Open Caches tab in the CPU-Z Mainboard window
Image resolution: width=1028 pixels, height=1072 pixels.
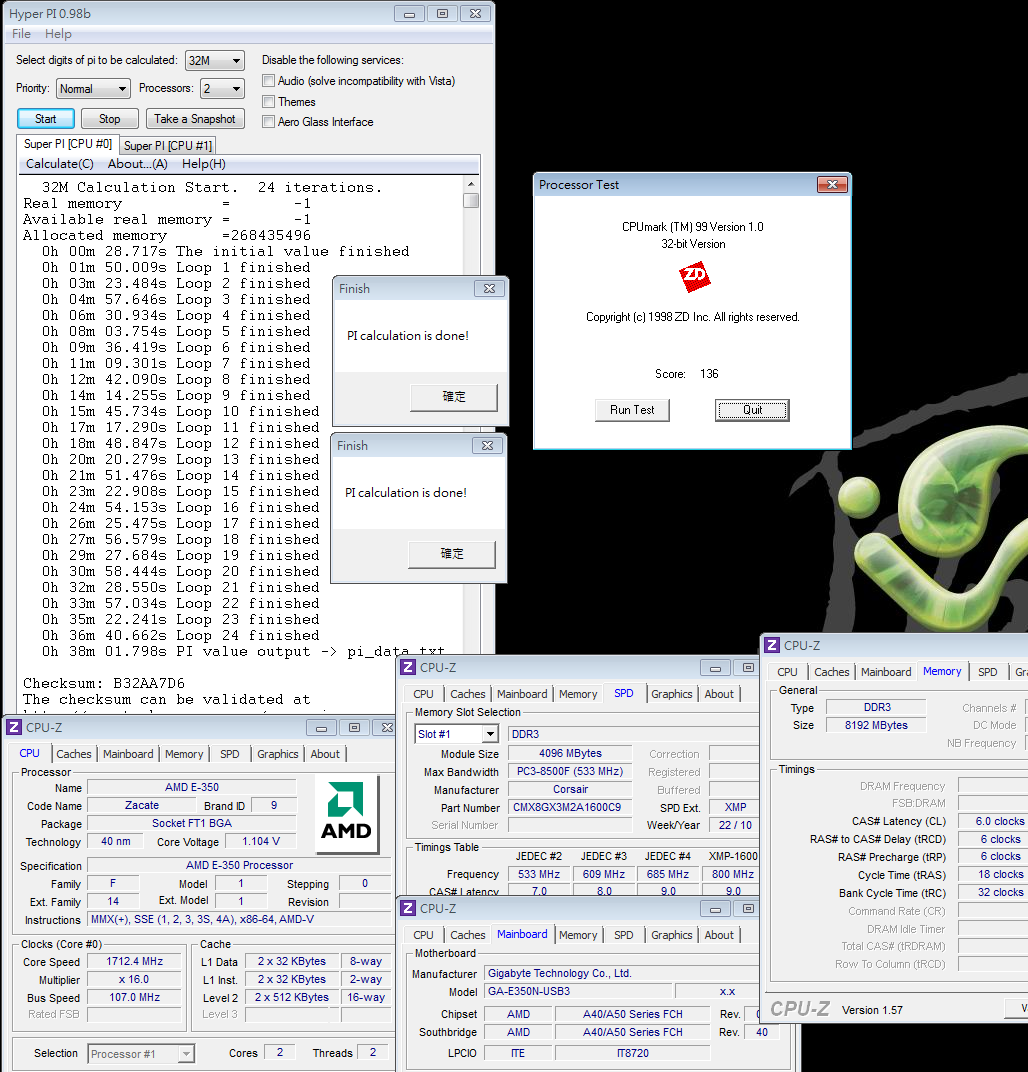tap(468, 935)
